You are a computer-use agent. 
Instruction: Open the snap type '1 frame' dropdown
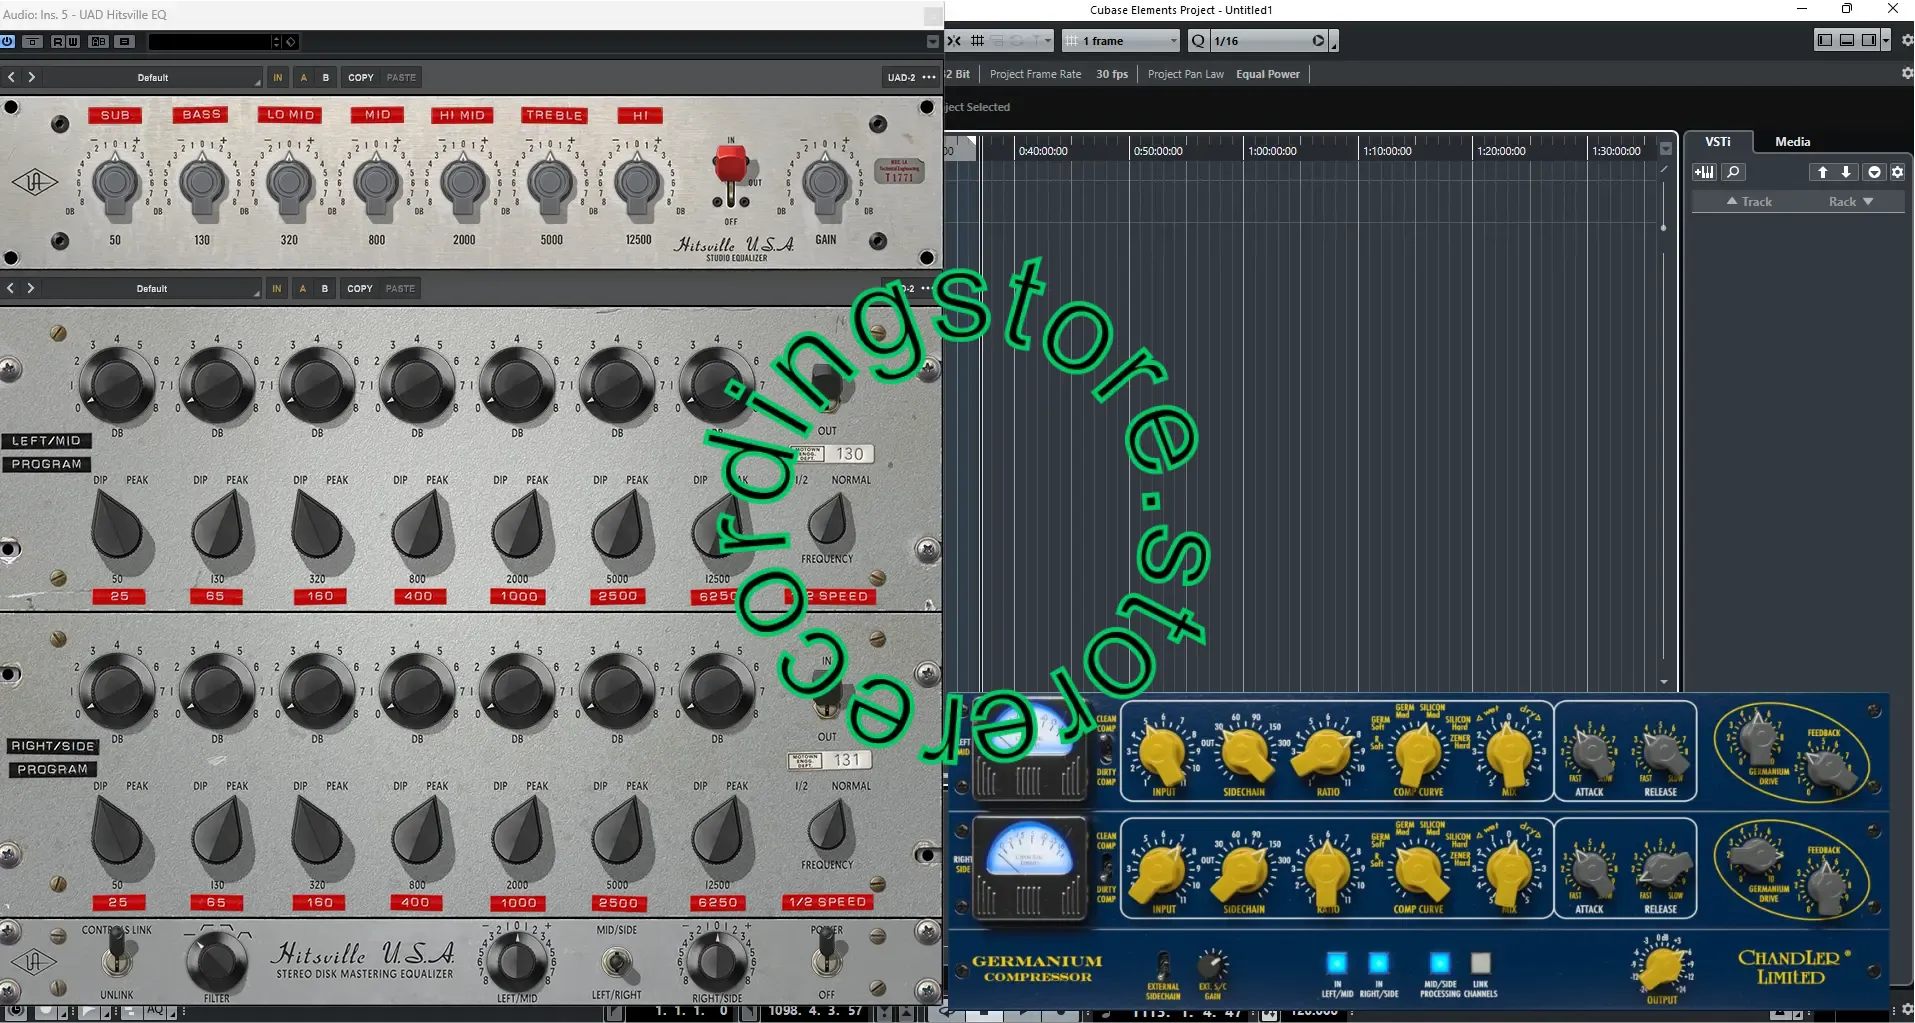pyautogui.click(x=1121, y=41)
